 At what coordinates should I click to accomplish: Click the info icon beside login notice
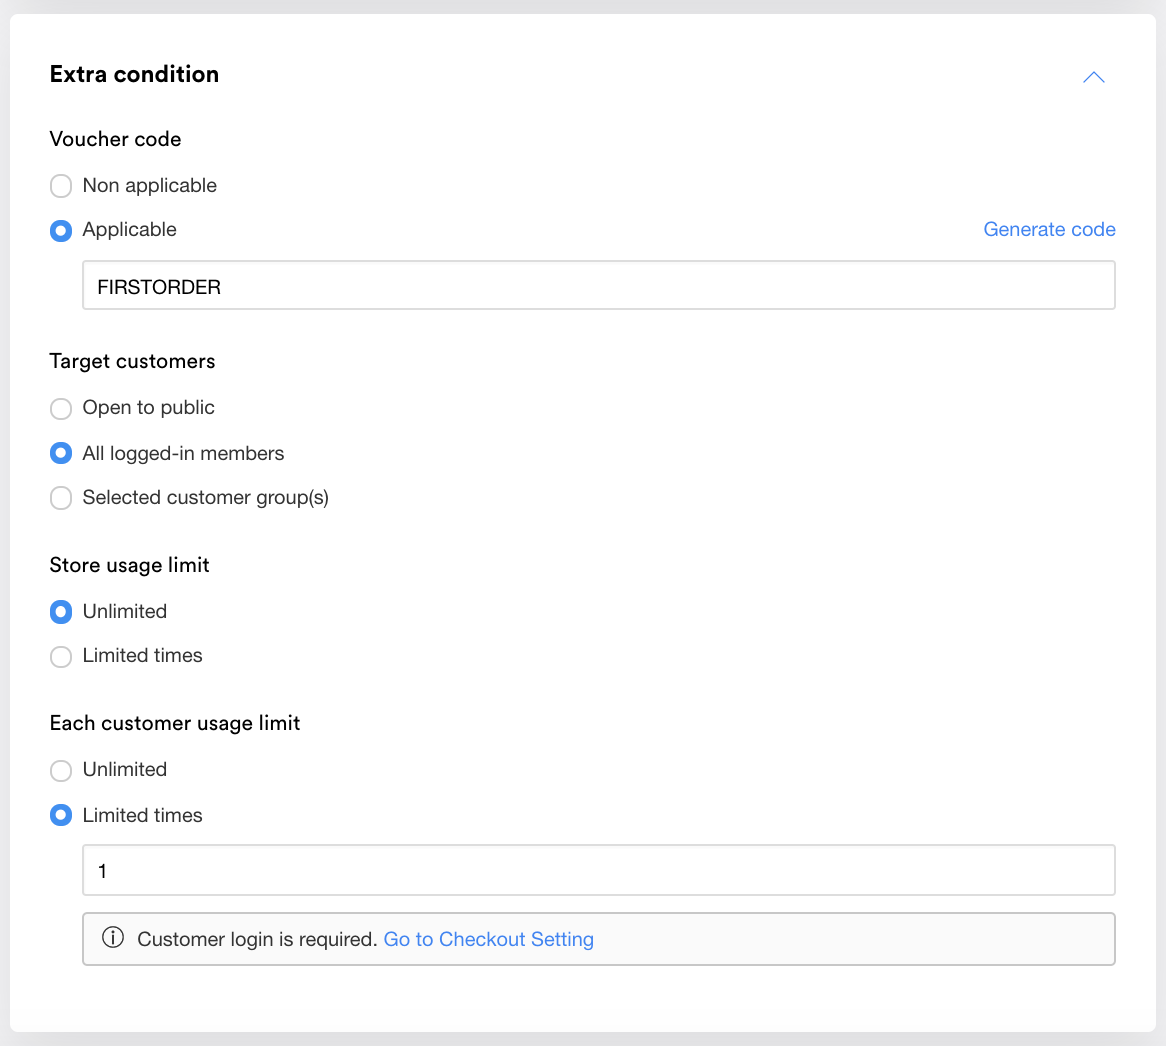[113, 937]
